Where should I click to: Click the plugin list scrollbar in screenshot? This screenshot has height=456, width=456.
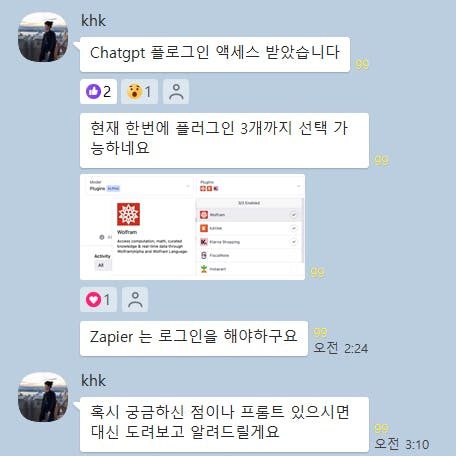click(x=303, y=230)
